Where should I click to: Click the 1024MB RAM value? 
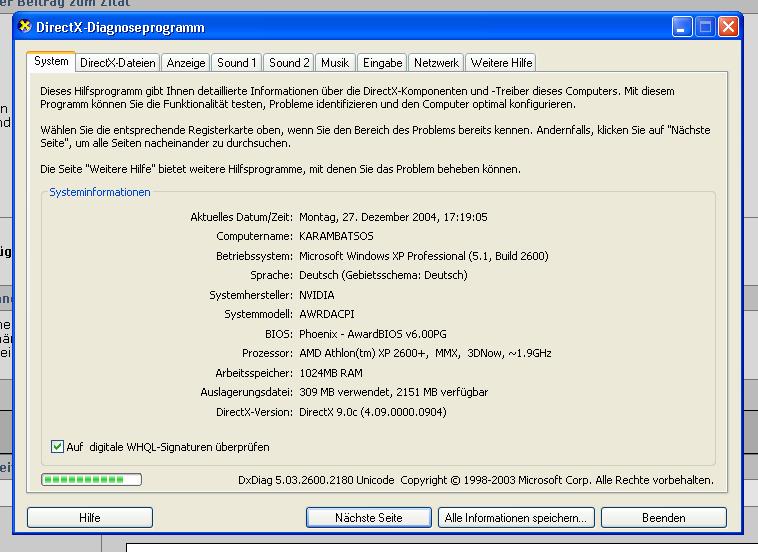(x=331, y=373)
